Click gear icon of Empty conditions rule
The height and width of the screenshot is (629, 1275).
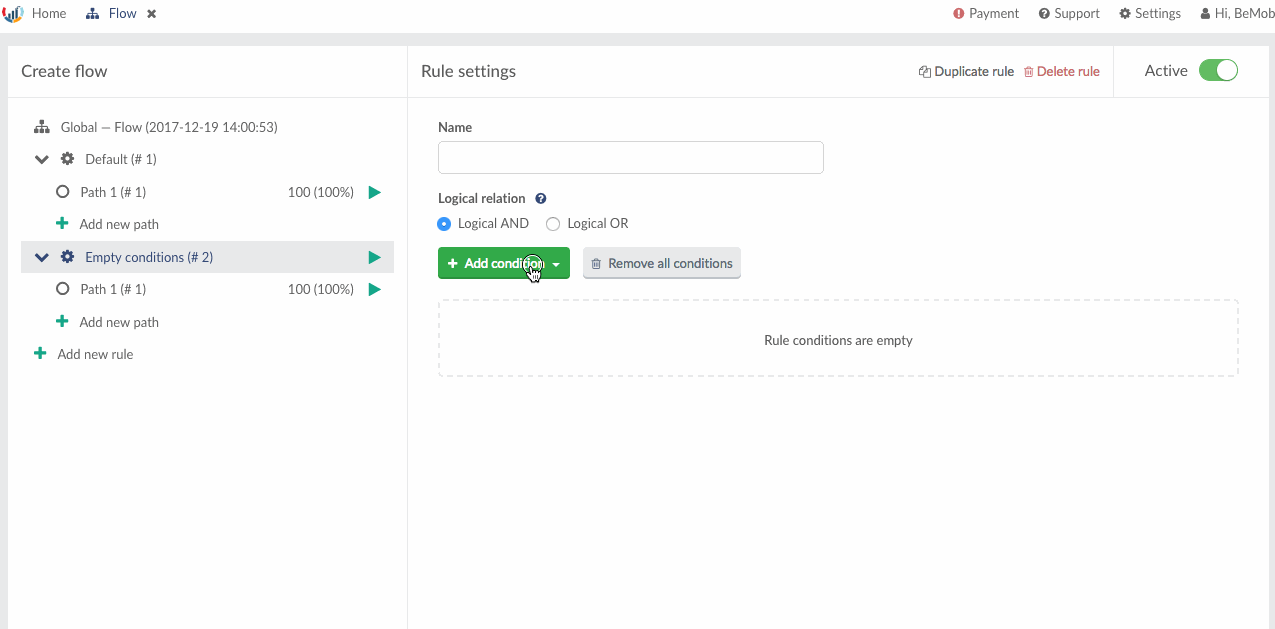[68, 257]
